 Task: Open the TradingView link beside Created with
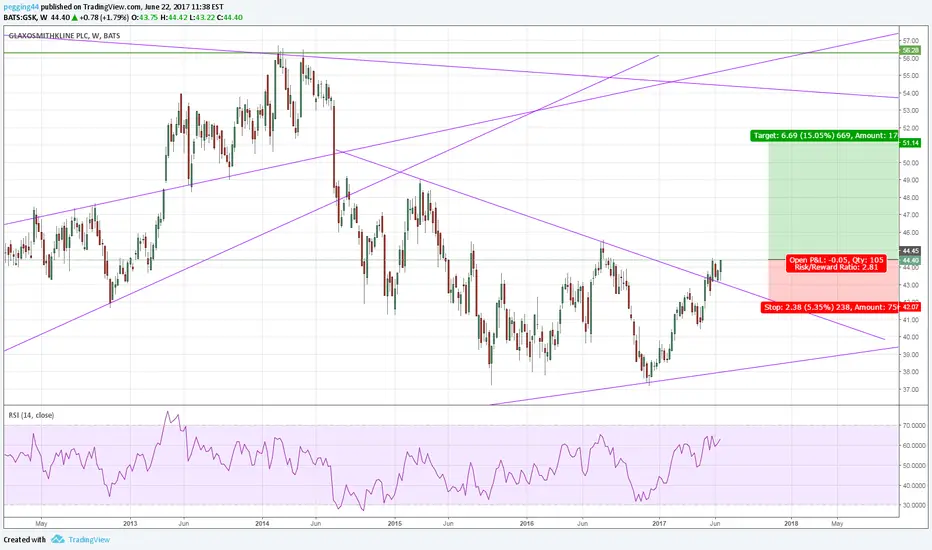pos(89,540)
